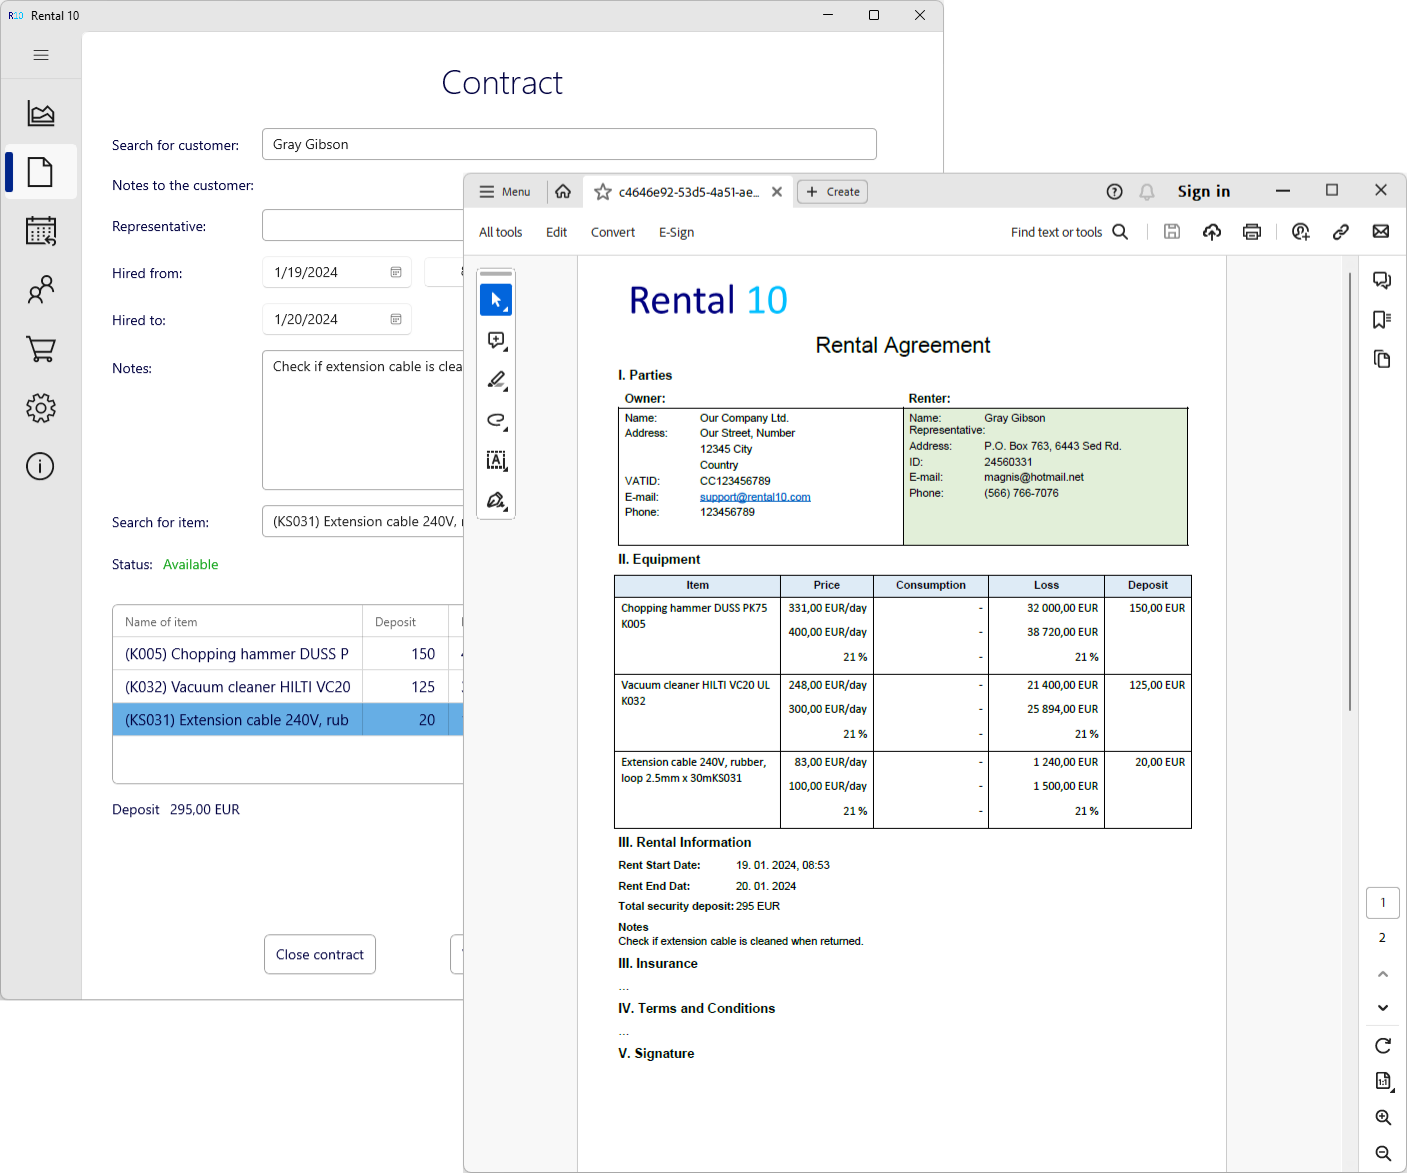Close the c4646e92 PDF tab
This screenshot has width=1407, height=1173.
[x=777, y=192]
